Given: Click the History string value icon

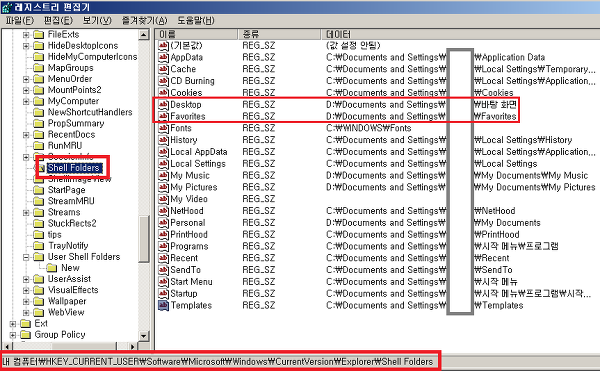Looking at the screenshot, I should tap(163, 140).
